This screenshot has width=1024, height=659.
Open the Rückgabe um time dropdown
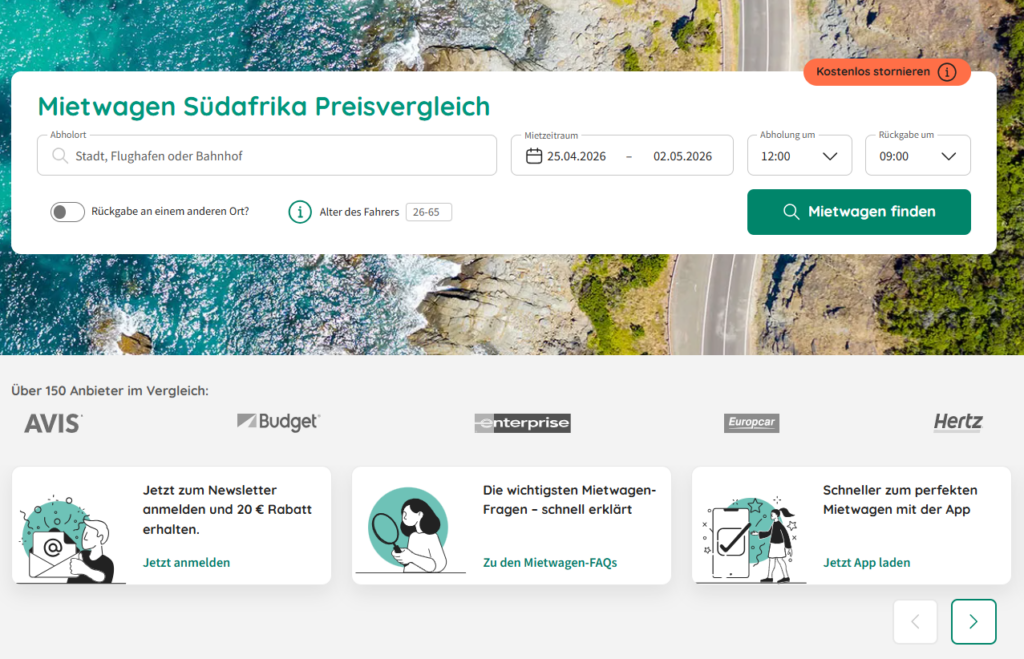click(918, 155)
